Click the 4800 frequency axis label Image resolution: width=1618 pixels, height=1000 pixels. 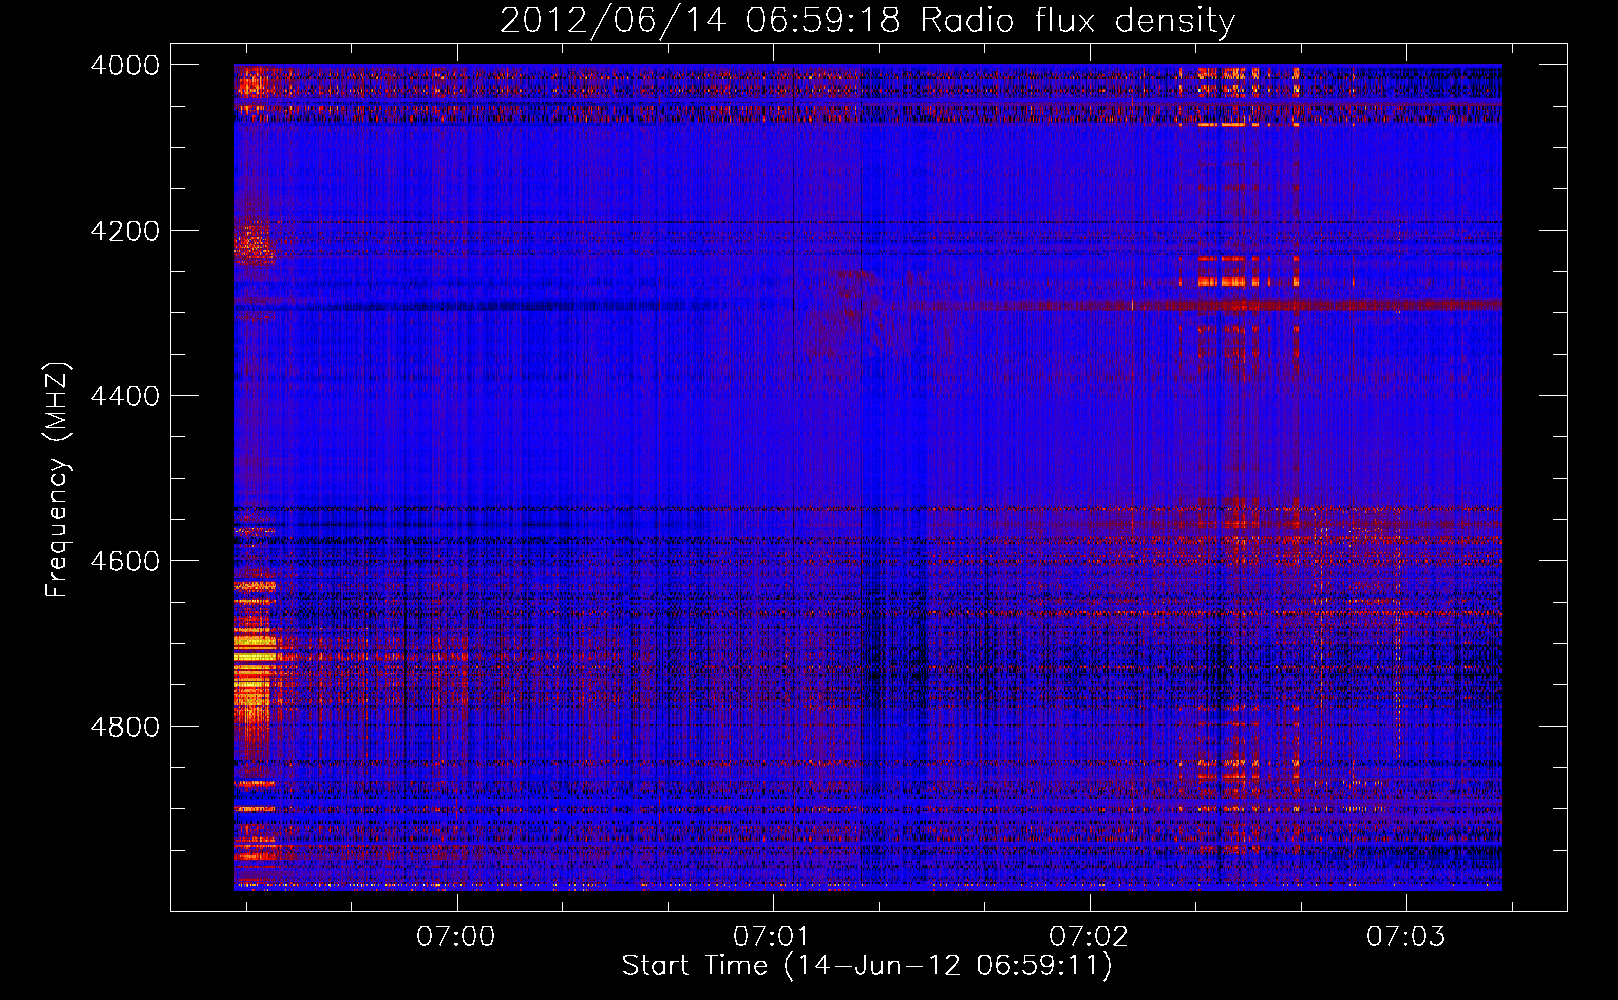click(x=125, y=726)
